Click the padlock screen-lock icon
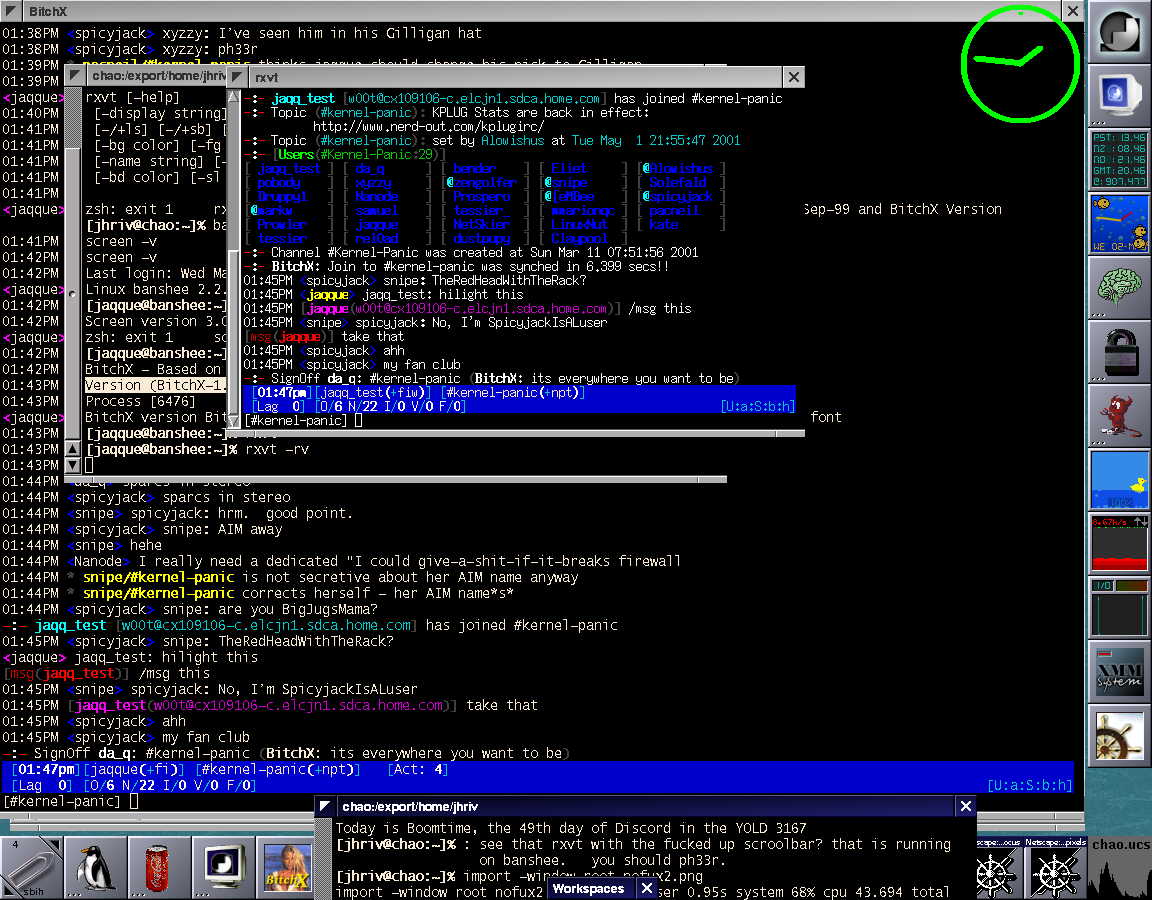The height and width of the screenshot is (900, 1152). point(1119,351)
